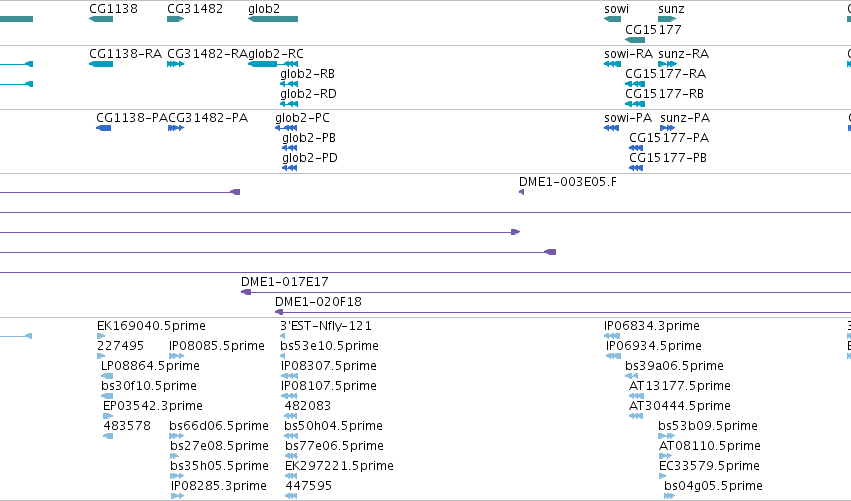Image resolution: width=851 pixels, height=501 pixels.
Task: Click the glob2-PB protein arrows
Action: pos(289,148)
